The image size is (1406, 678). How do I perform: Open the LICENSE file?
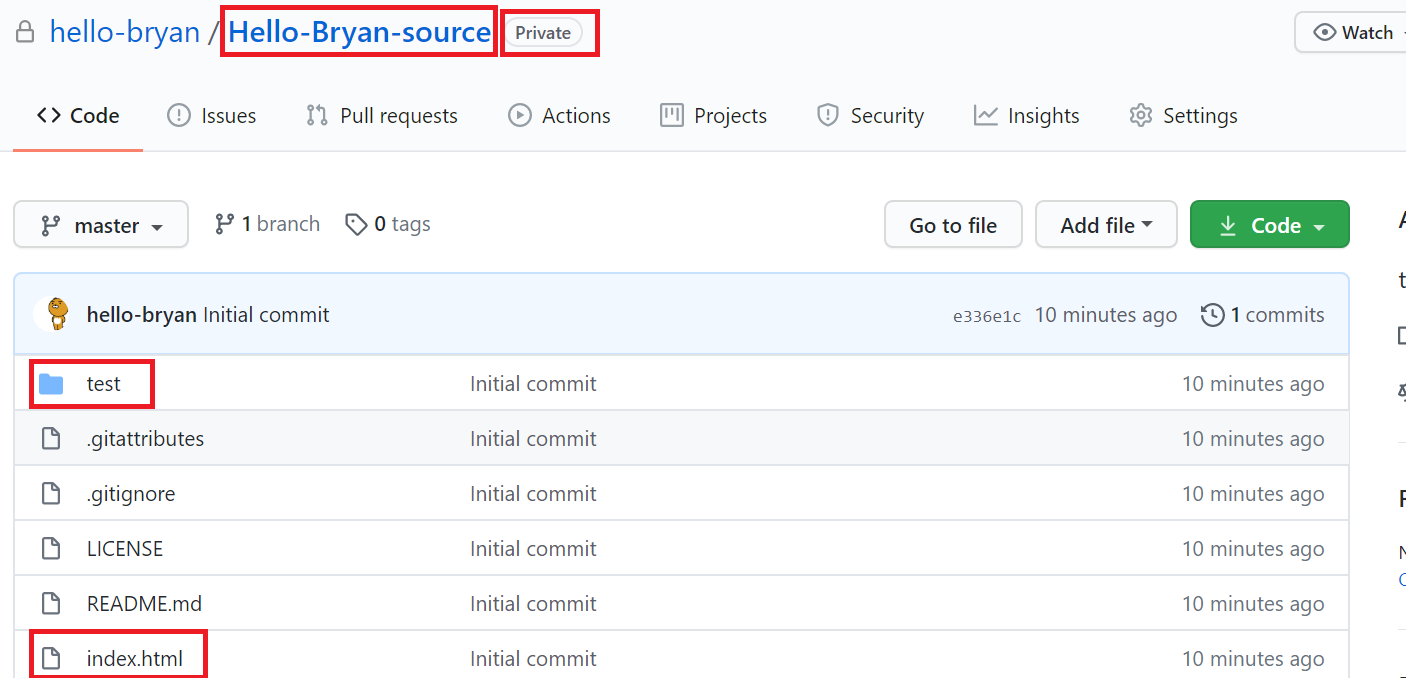[125, 549]
